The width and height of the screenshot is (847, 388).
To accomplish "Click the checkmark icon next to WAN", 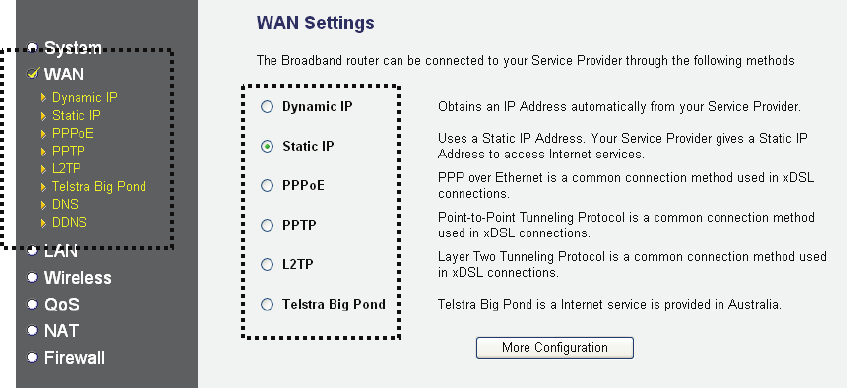I will [33, 73].
